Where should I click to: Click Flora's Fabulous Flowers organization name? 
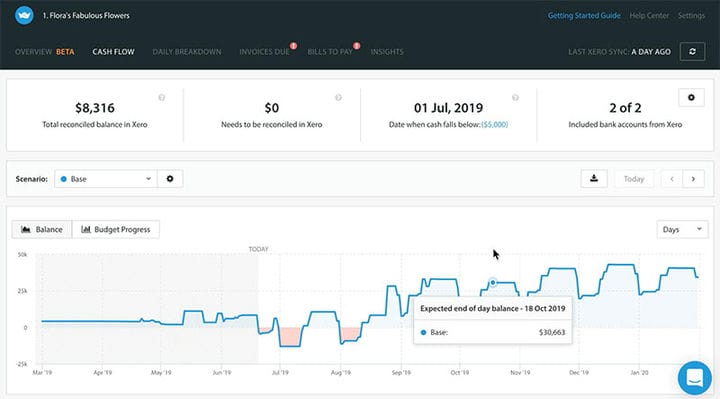point(86,15)
